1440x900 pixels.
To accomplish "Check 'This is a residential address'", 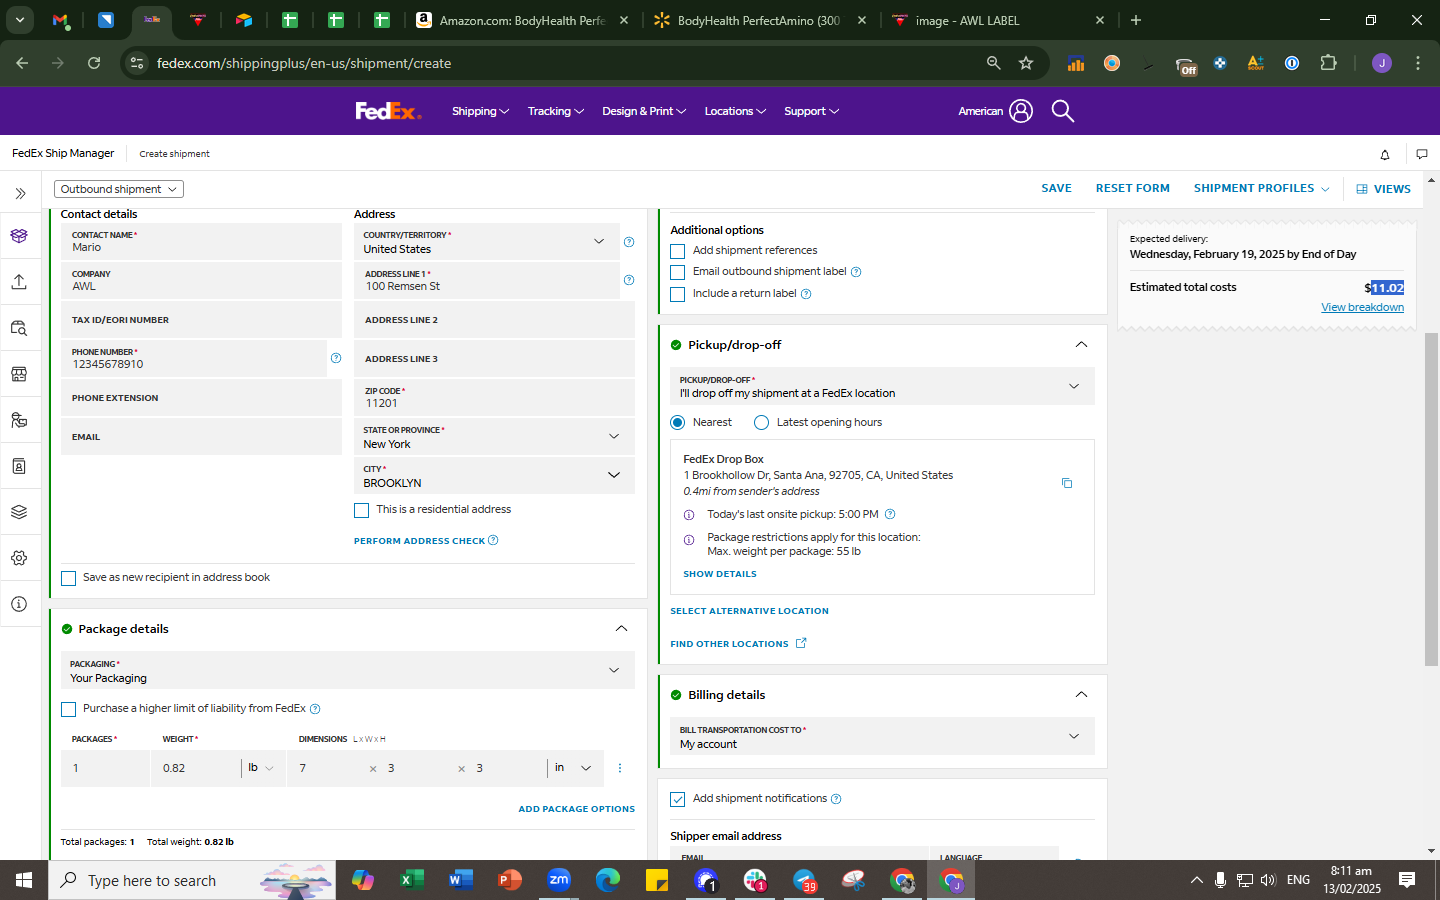I will 362,510.
